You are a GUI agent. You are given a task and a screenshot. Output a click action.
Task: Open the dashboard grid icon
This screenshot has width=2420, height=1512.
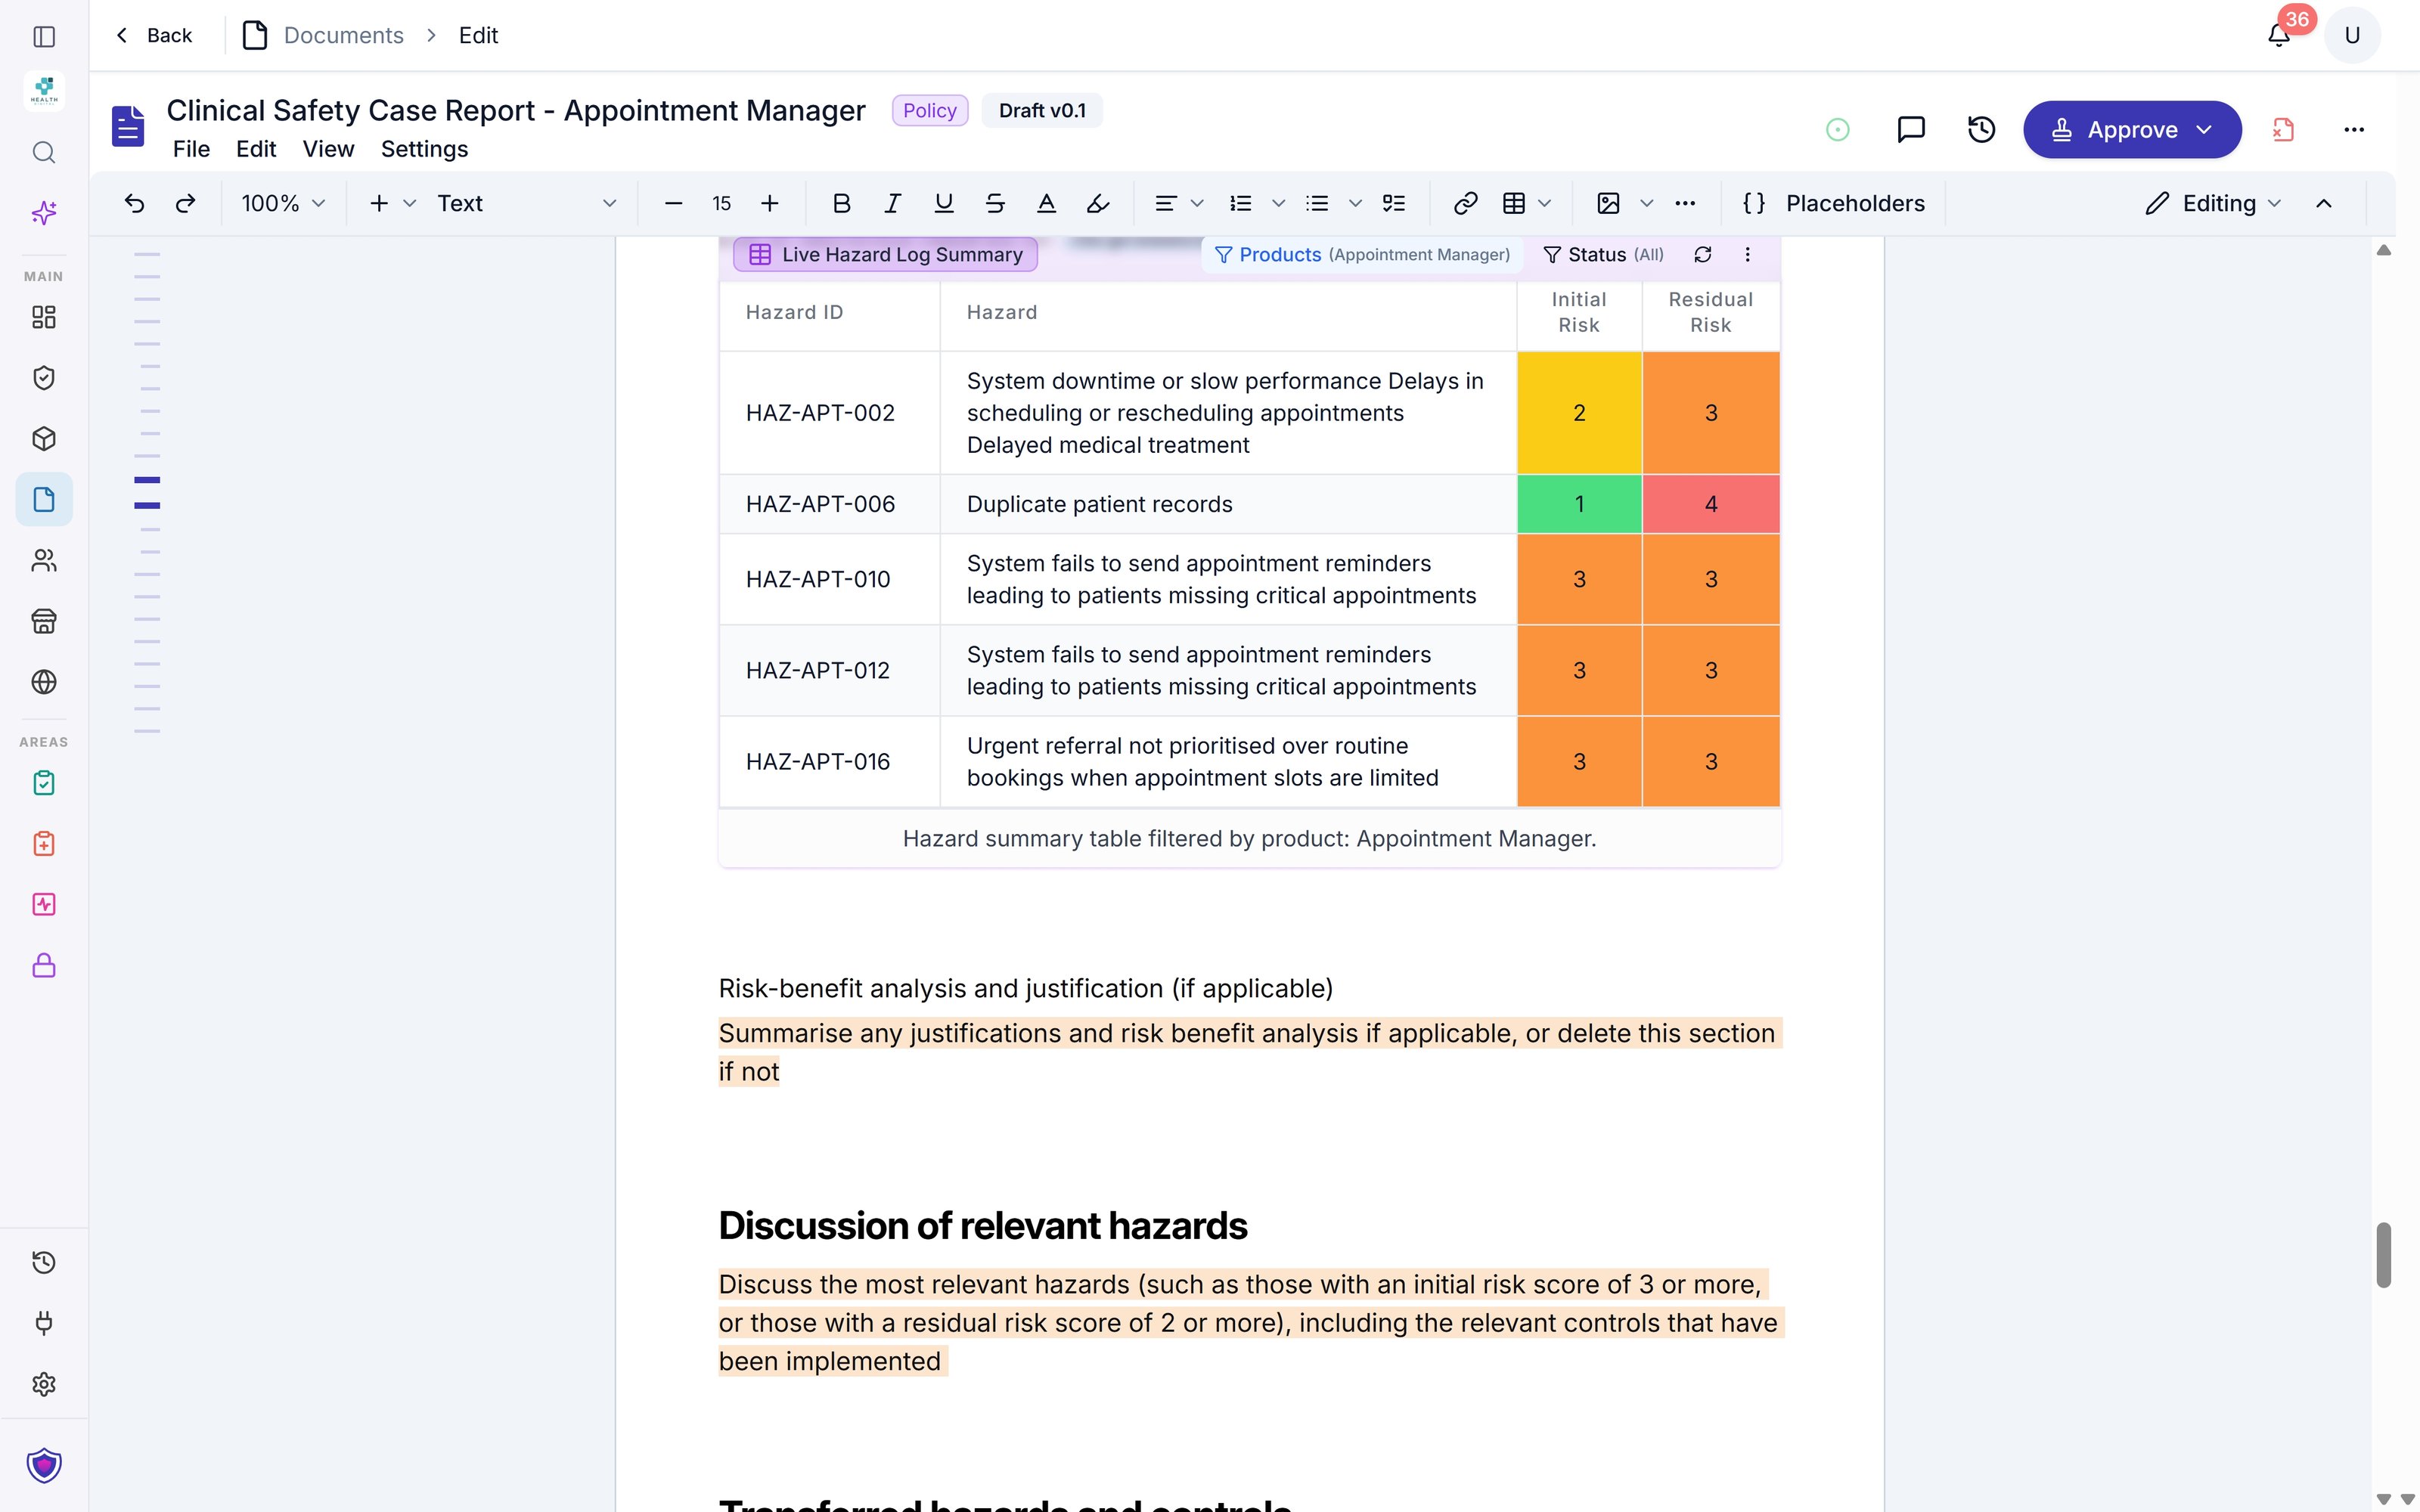click(x=44, y=317)
